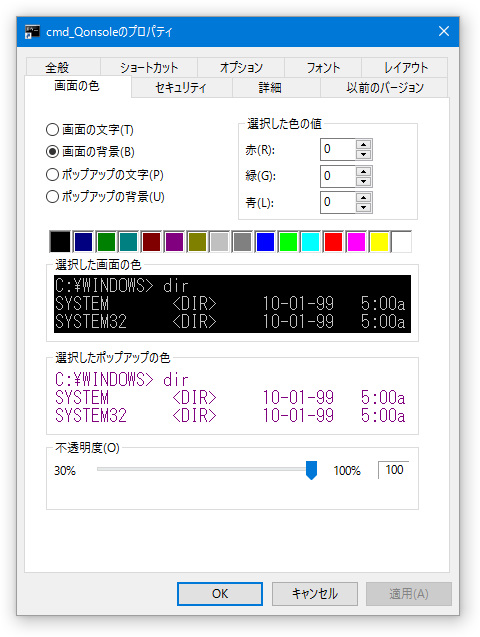Click the cmd console icon in title bar
The height and width of the screenshot is (637, 480).
pos(32,32)
